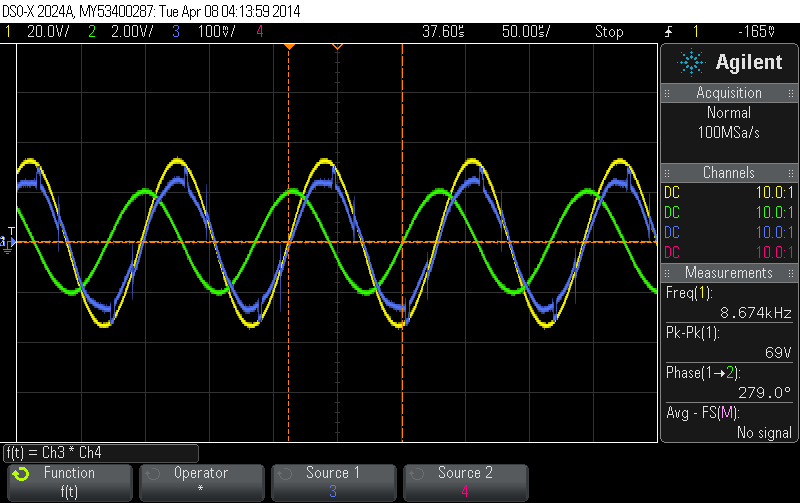
Task: Click the yellow 10.0:1 probe ratio
Action: (775, 192)
